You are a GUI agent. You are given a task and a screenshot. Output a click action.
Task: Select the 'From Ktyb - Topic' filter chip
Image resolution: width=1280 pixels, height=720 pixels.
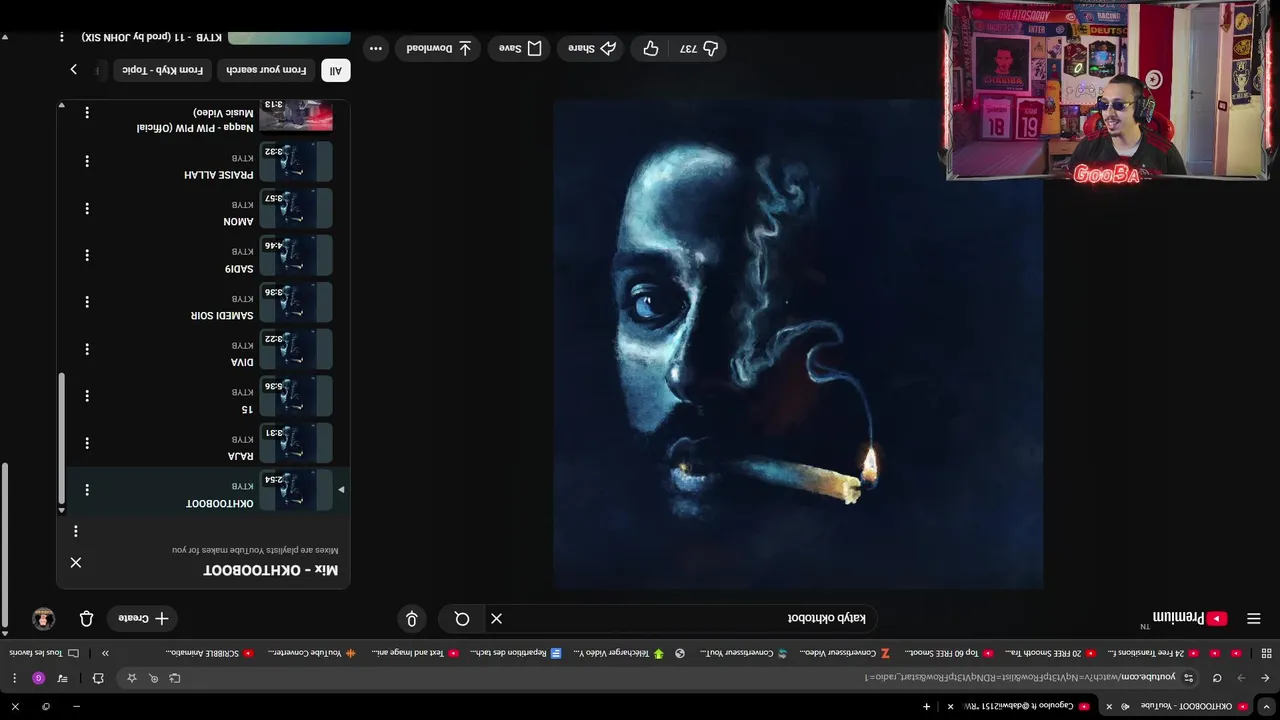[x=163, y=70]
